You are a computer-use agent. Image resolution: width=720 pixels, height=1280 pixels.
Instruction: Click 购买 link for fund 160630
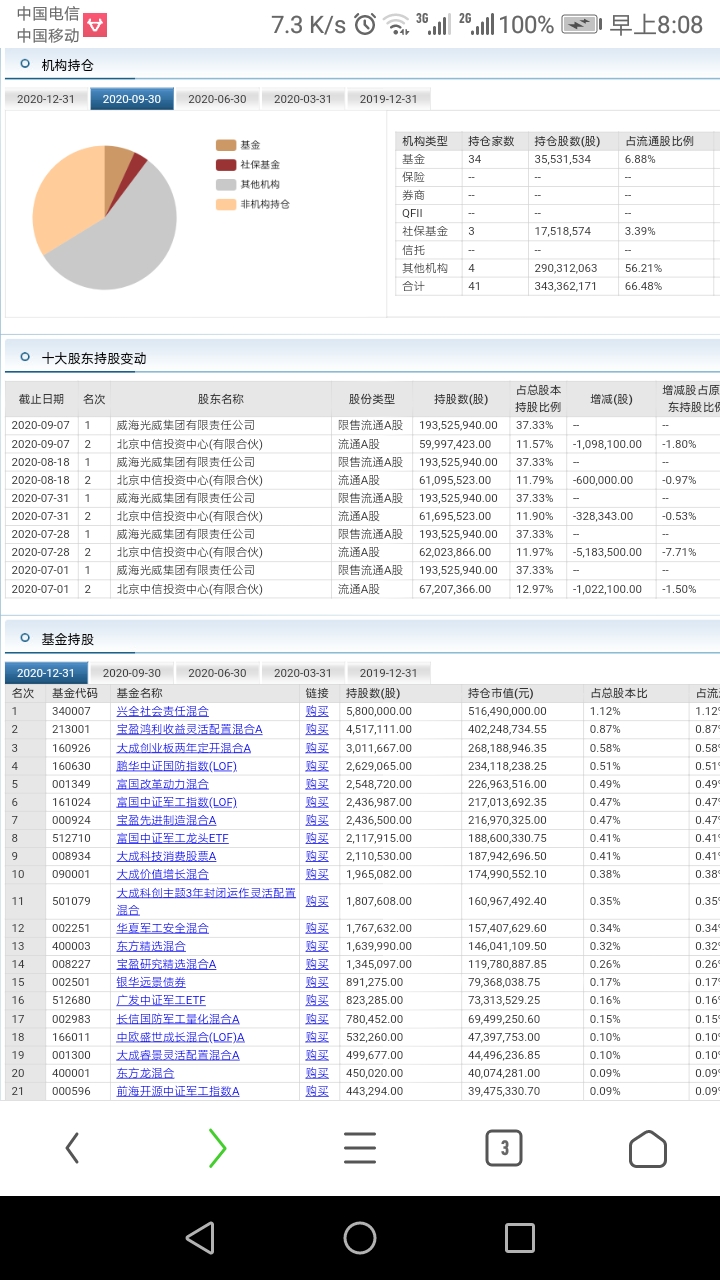[x=317, y=766]
